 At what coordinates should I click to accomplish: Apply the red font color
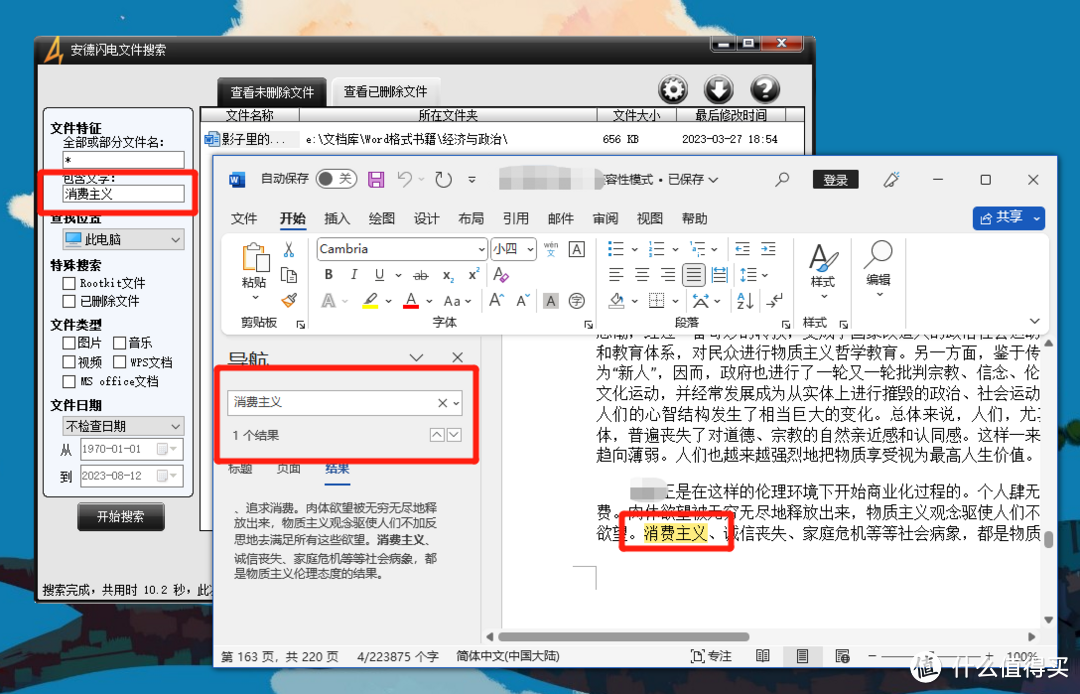pos(411,301)
